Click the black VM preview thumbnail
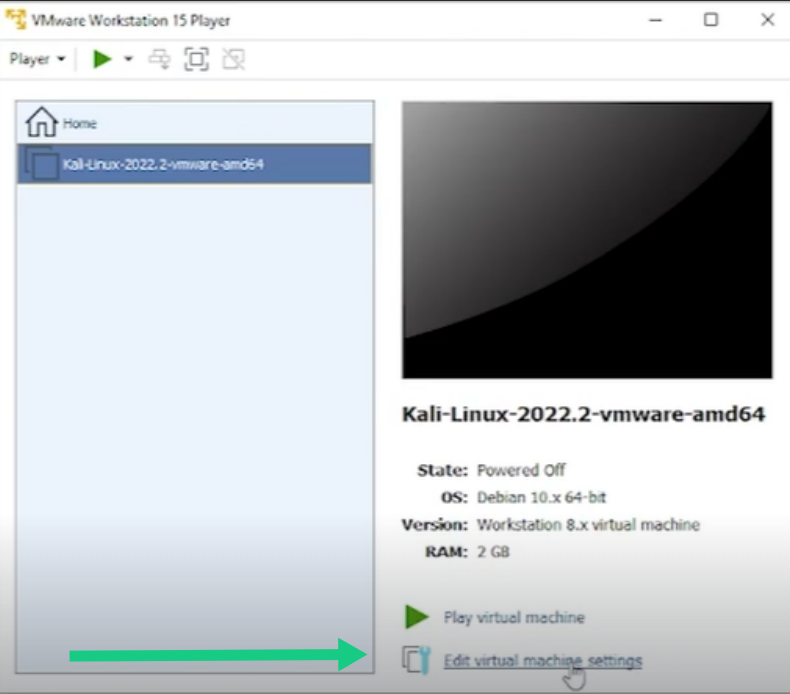 [587, 240]
